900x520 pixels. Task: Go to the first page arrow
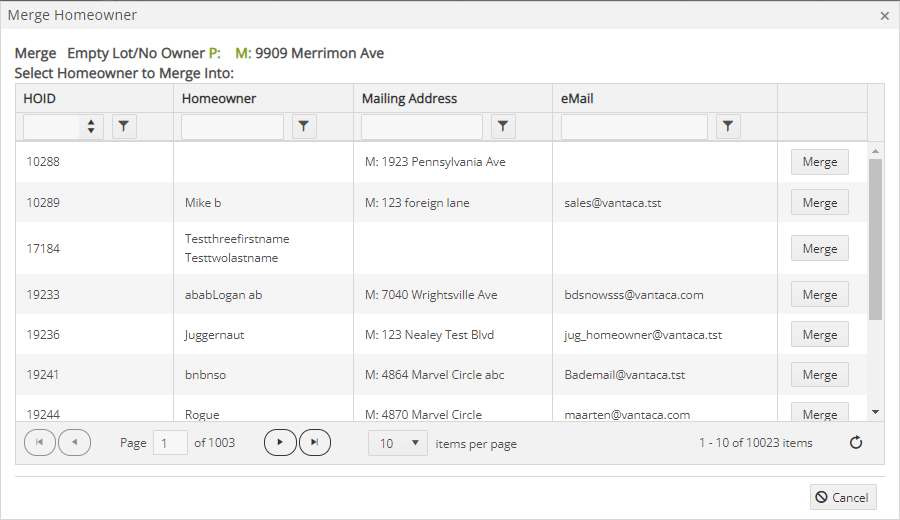click(x=40, y=443)
